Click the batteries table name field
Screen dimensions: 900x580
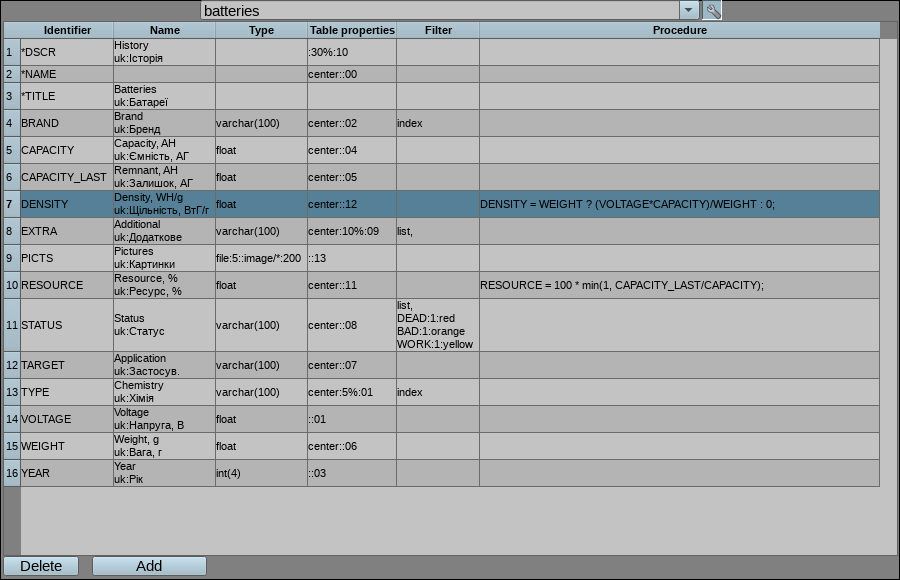tap(440, 11)
